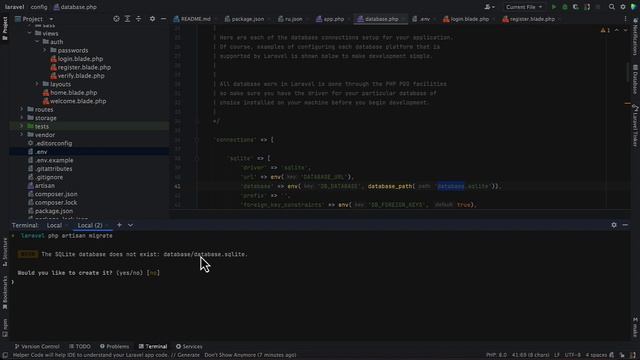Viewport: 640px width, 360px height.
Task: Open Project panel options gear
Action: tap(152, 19)
